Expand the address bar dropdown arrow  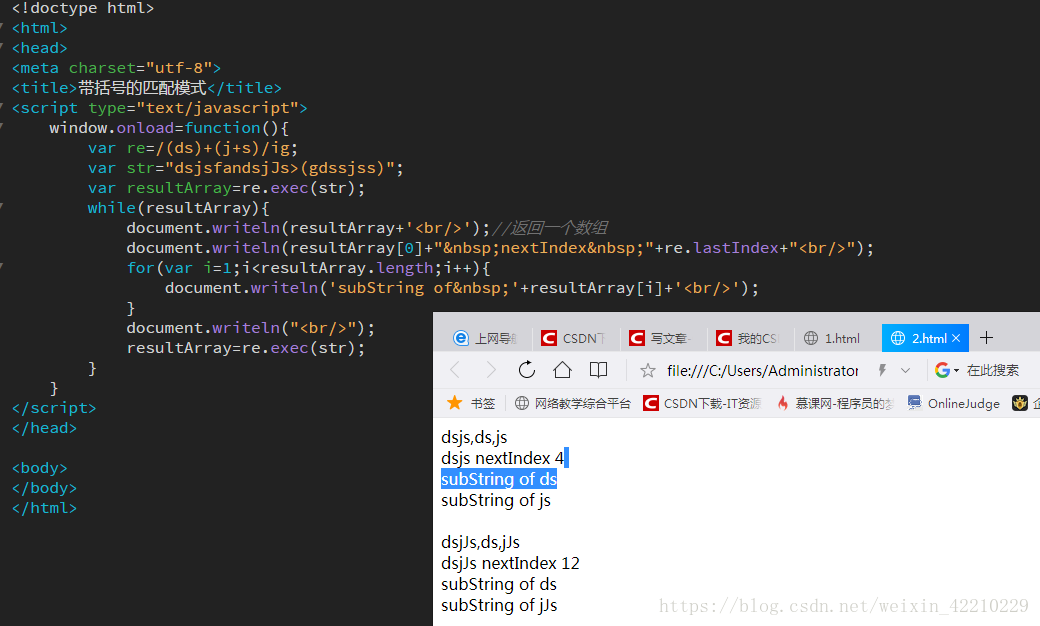pos(905,370)
